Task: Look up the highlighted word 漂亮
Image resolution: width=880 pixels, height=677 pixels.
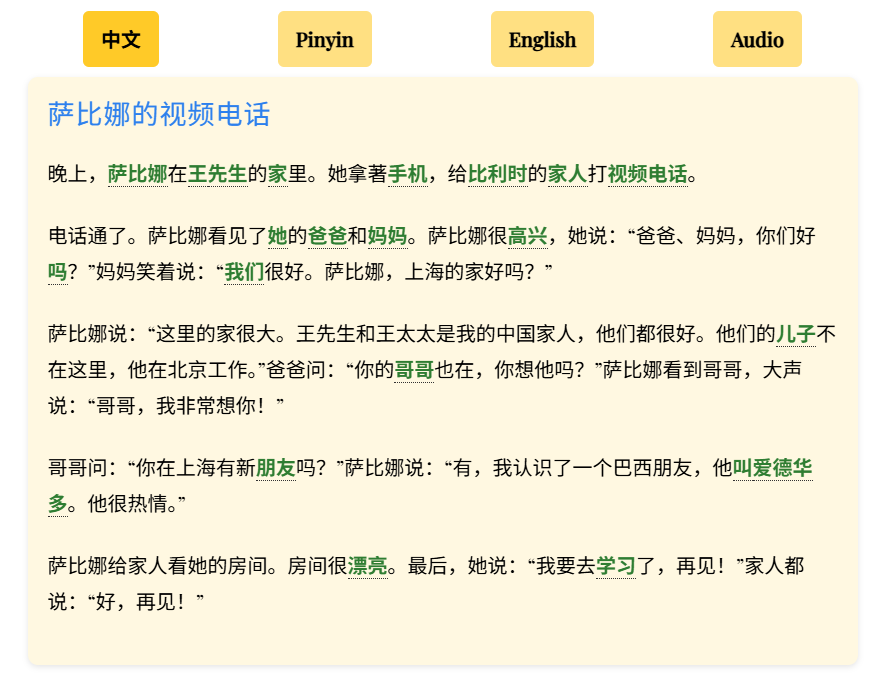Action: 367,566
